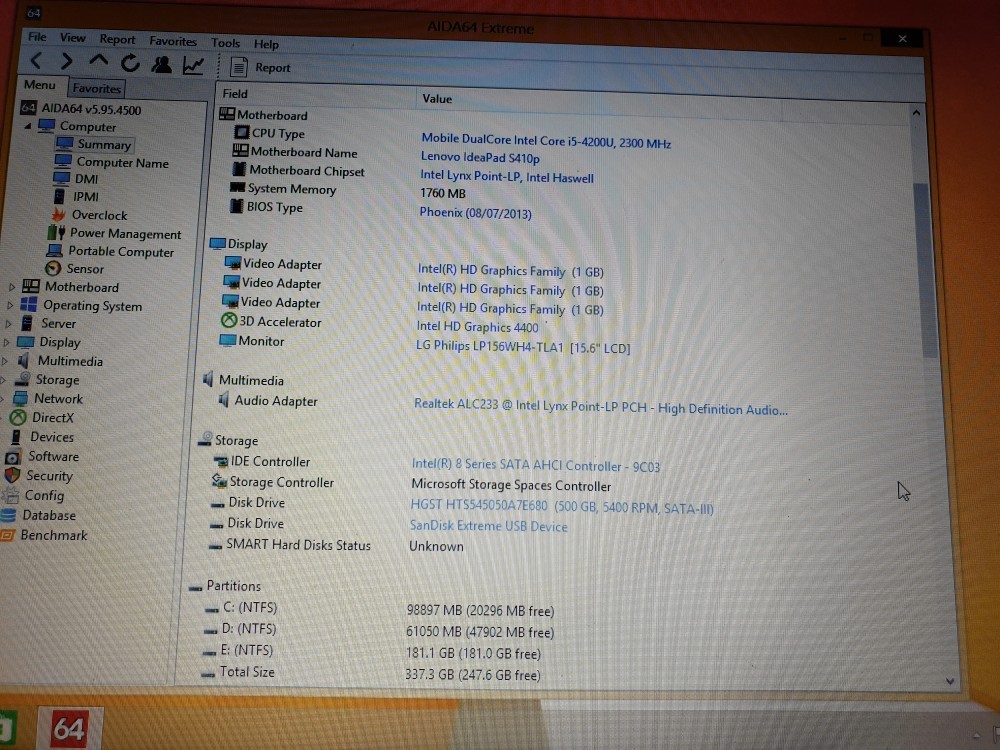Switch to the Favorites tab
The image size is (1000, 750).
[x=96, y=88]
